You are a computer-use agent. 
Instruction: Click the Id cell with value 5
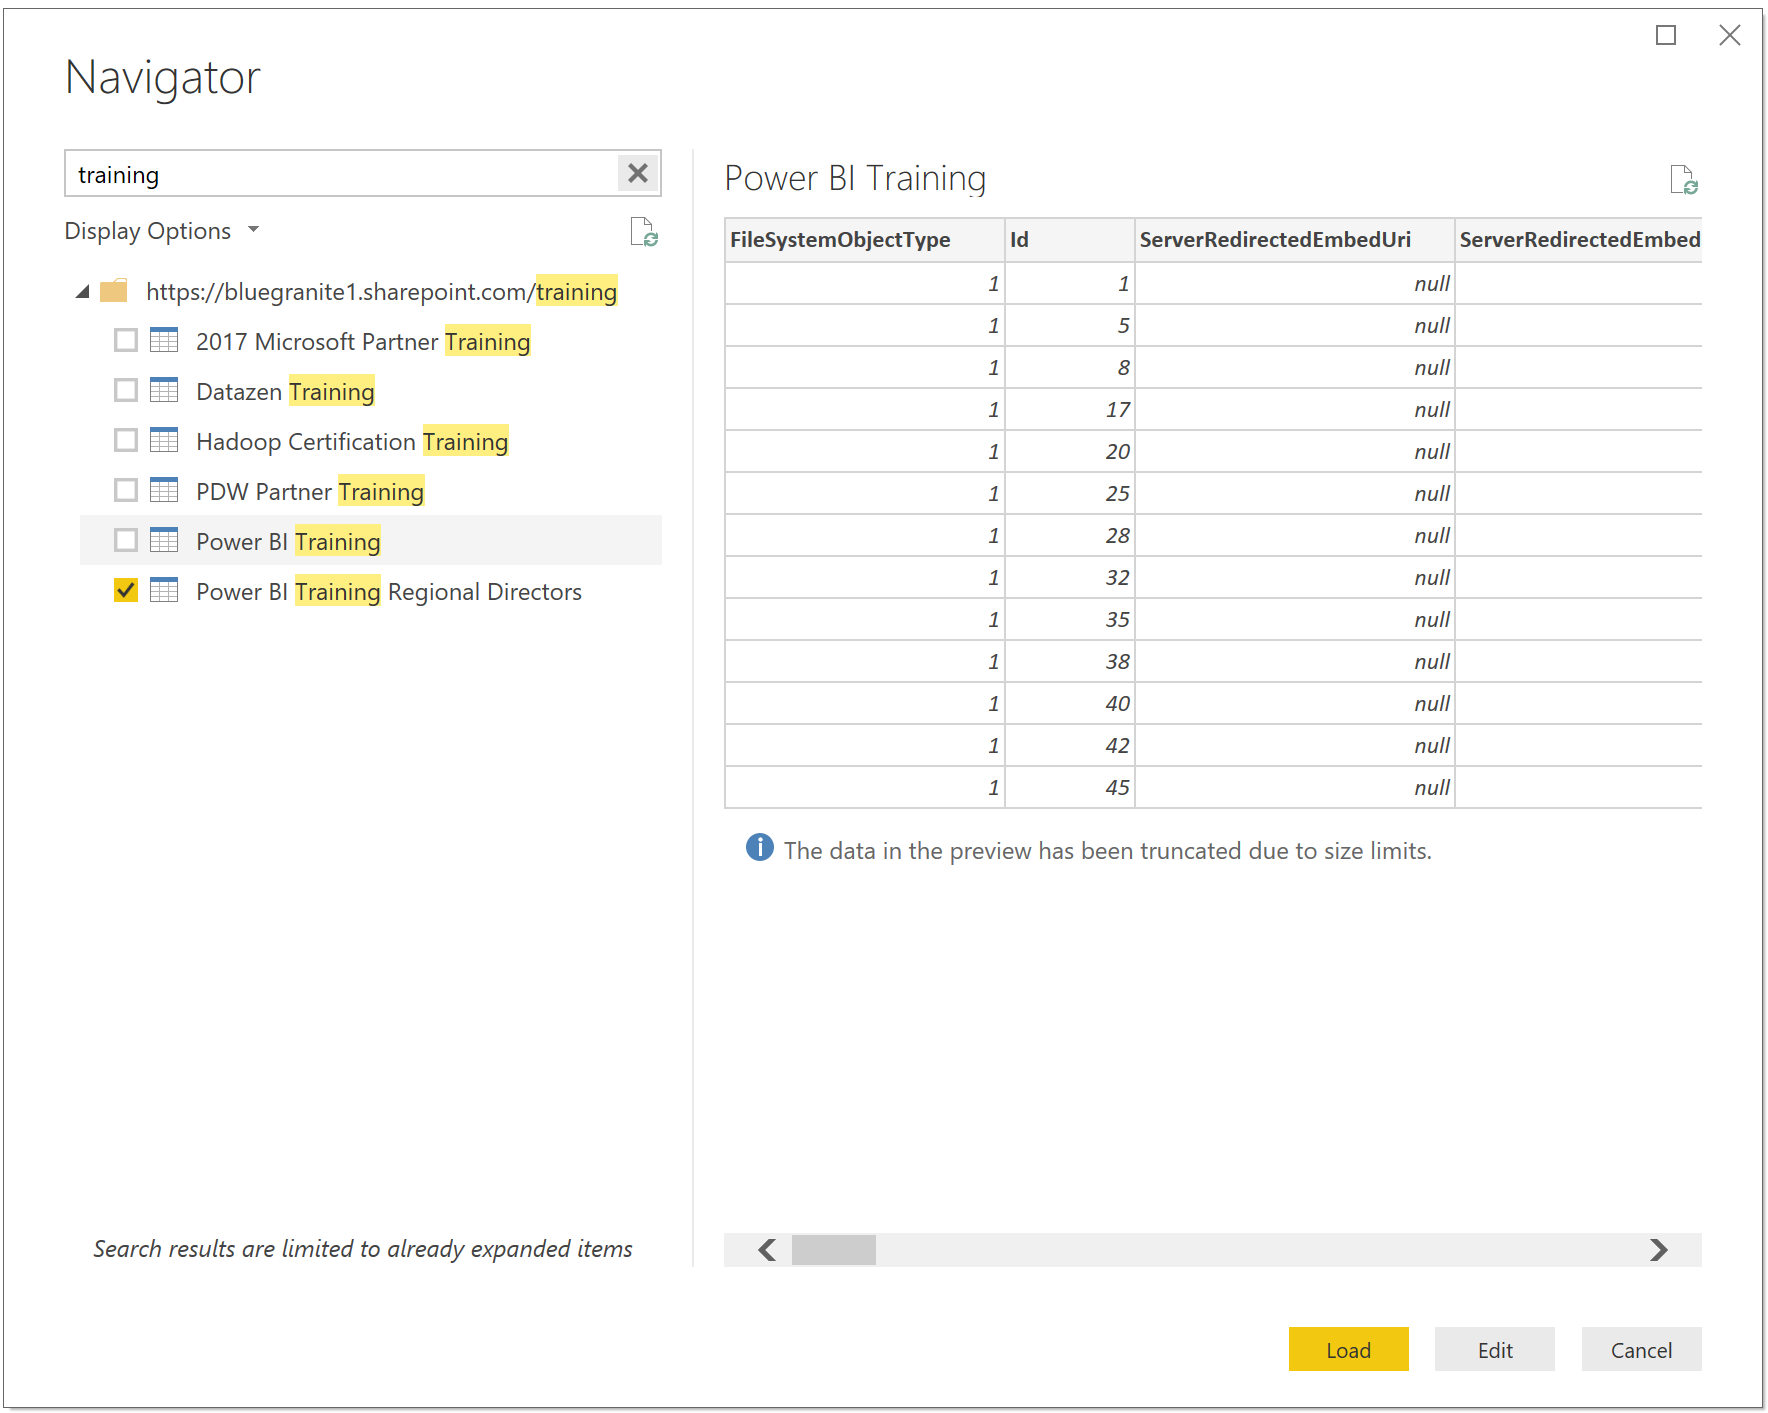1070,325
